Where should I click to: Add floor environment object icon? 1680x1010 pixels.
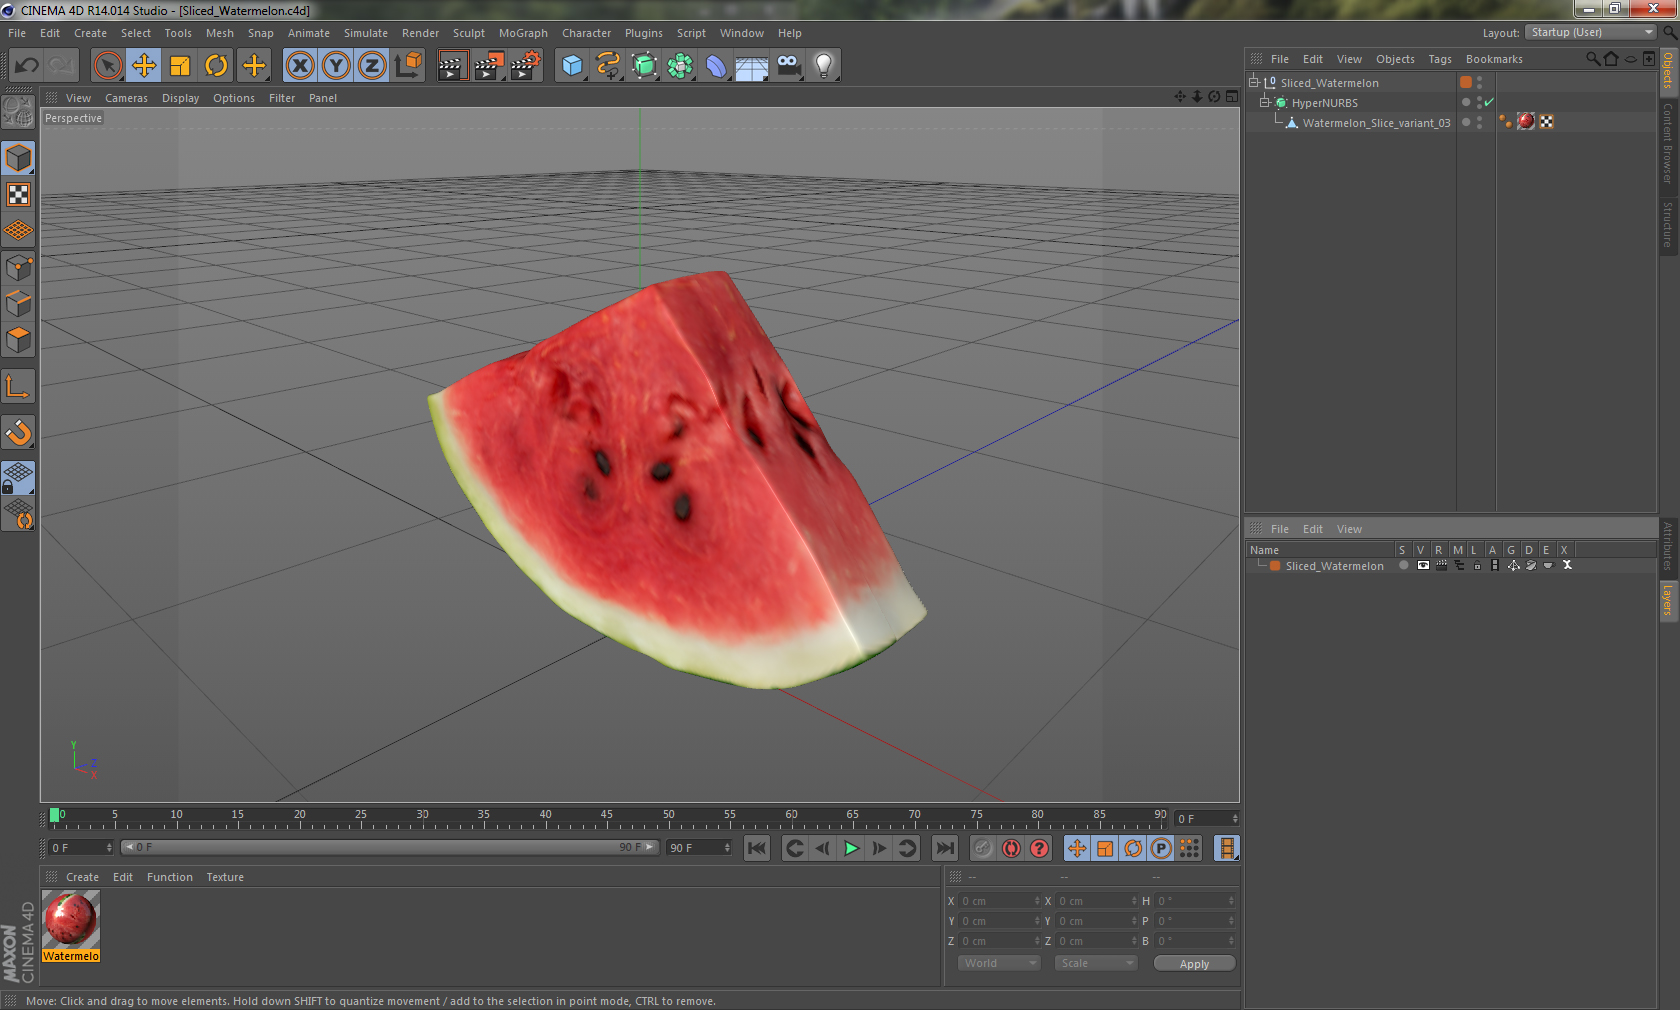(x=752, y=66)
